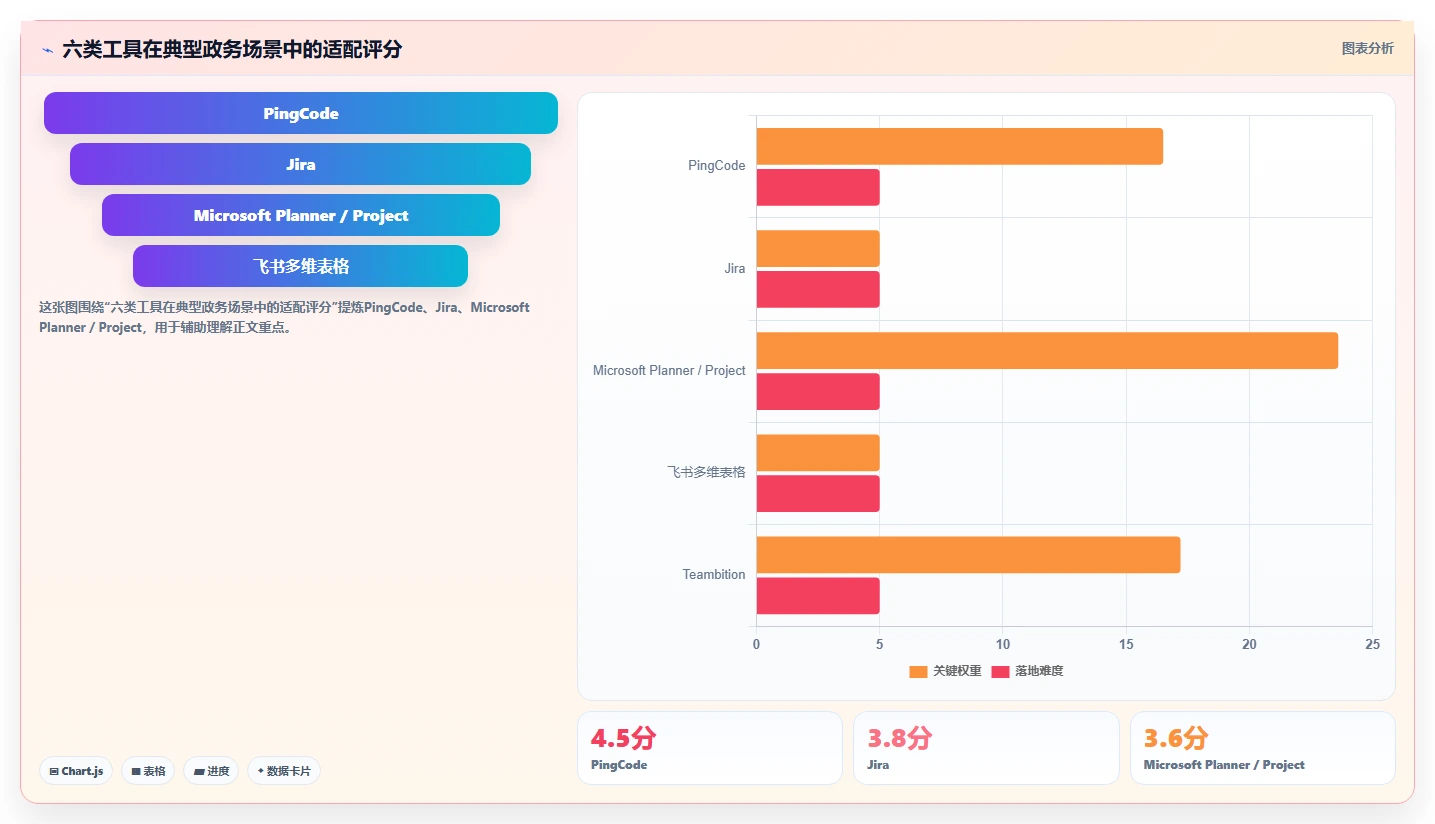Image resolution: width=1435 pixels, height=824 pixels.
Task: Click the red bar for Jira
Action: (x=818, y=289)
